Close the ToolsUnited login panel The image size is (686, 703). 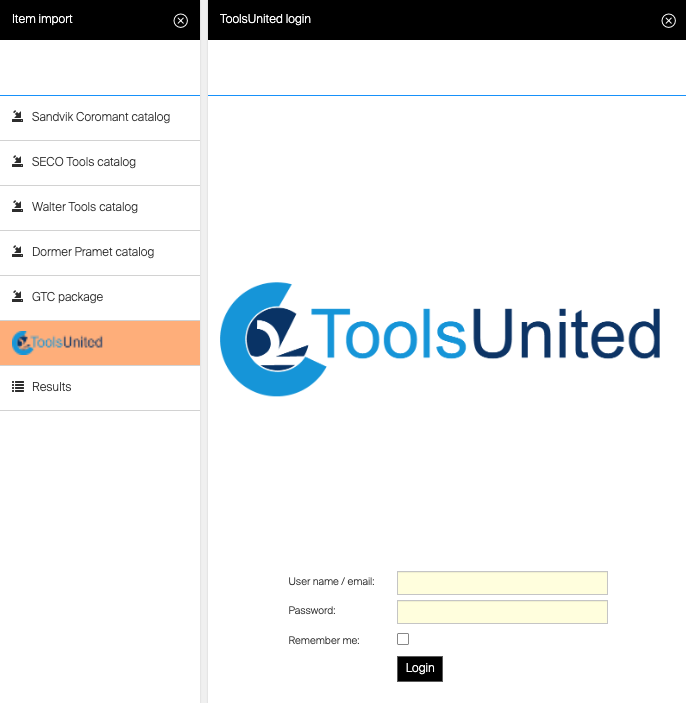click(x=668, y=20)
